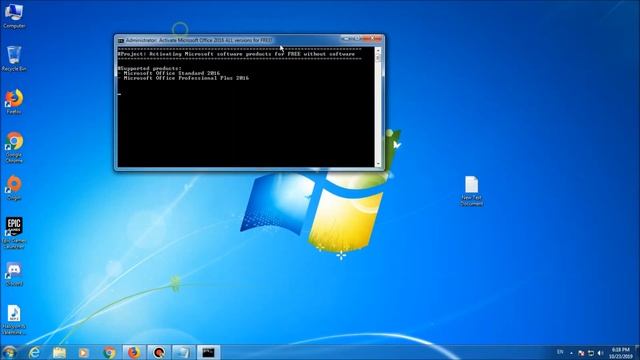Click the console scrollbar up arrow
Image resolution: width=640 pixels, height=360 pixels.
(x=378, y=51)
